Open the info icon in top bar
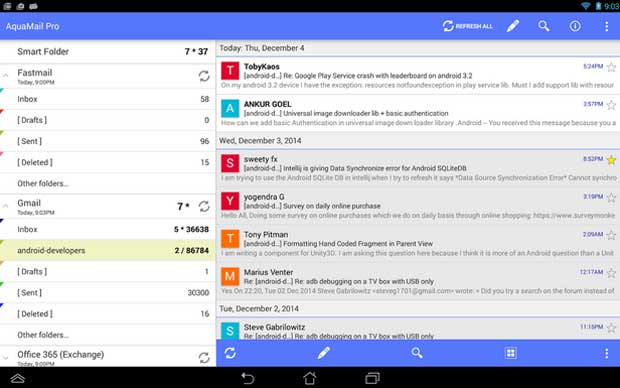 (575, 26)
